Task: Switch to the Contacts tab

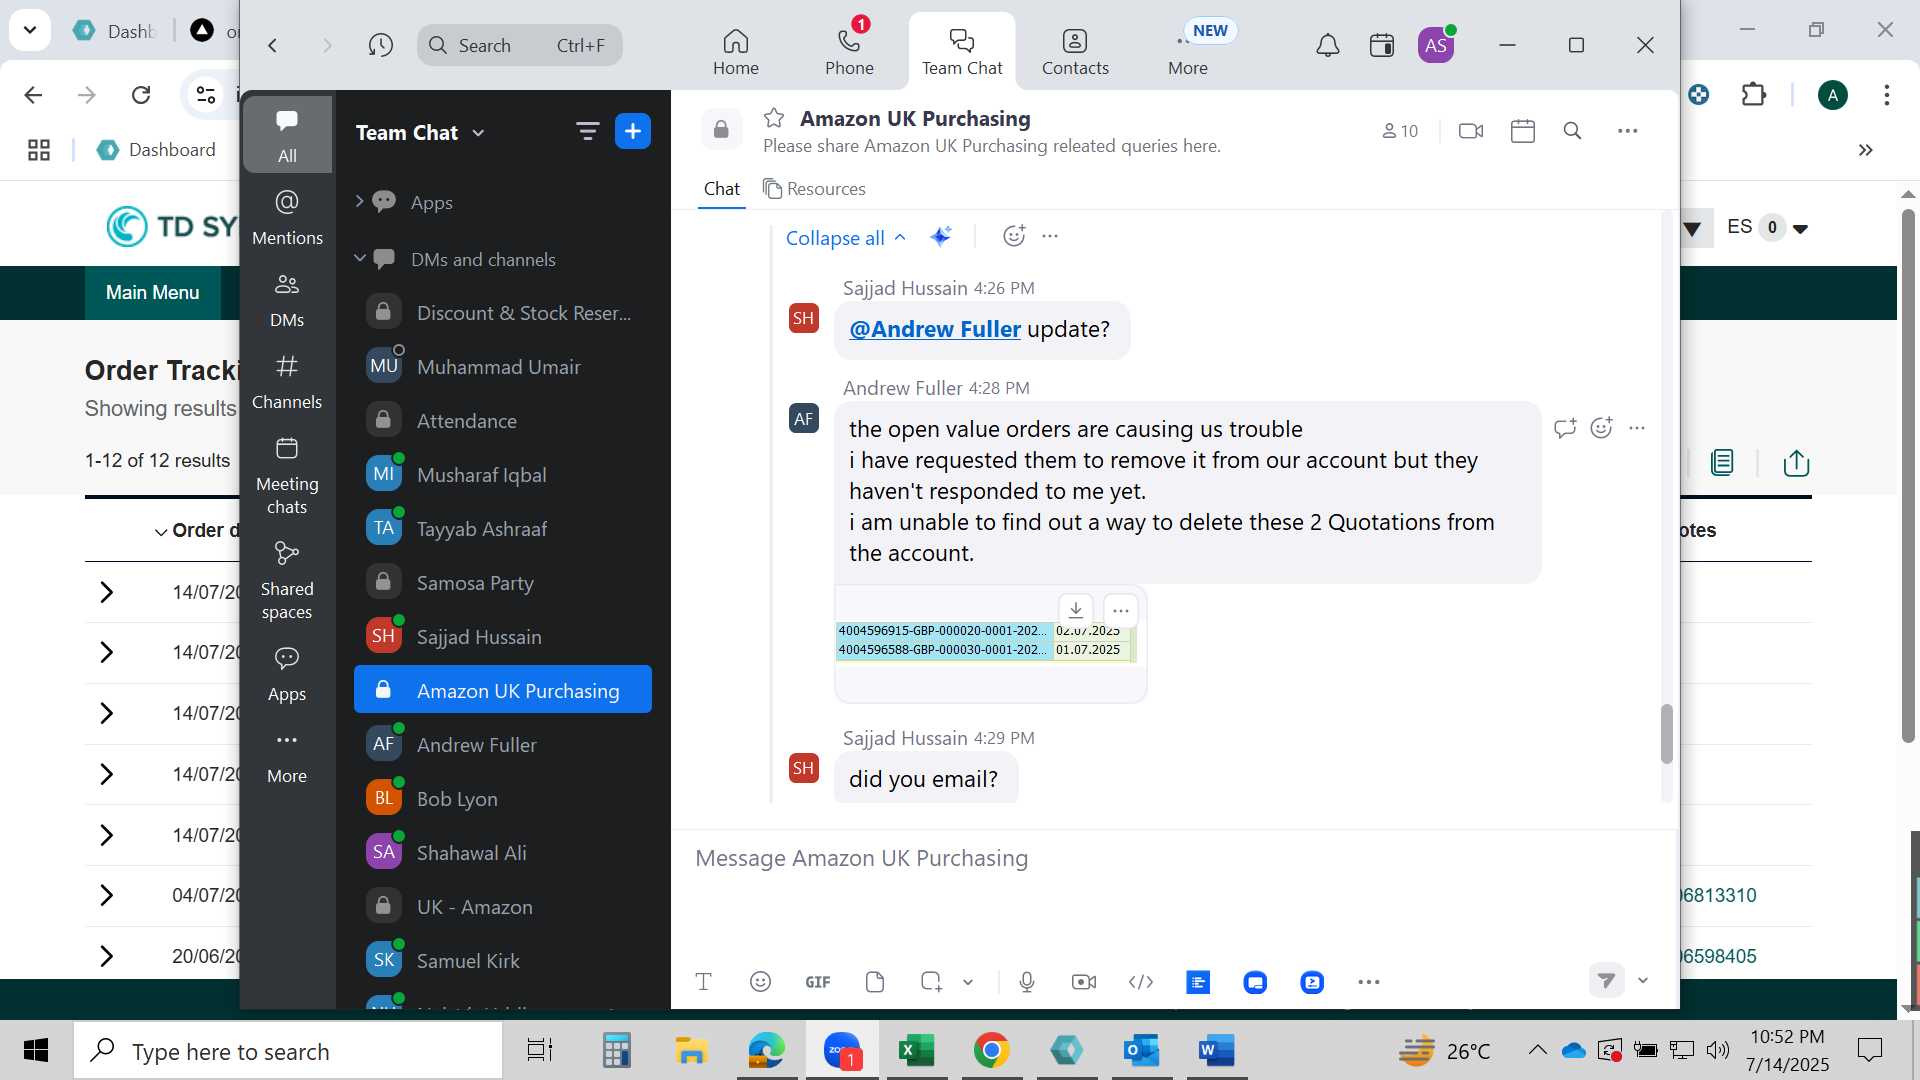Action: pos(1075,51)
